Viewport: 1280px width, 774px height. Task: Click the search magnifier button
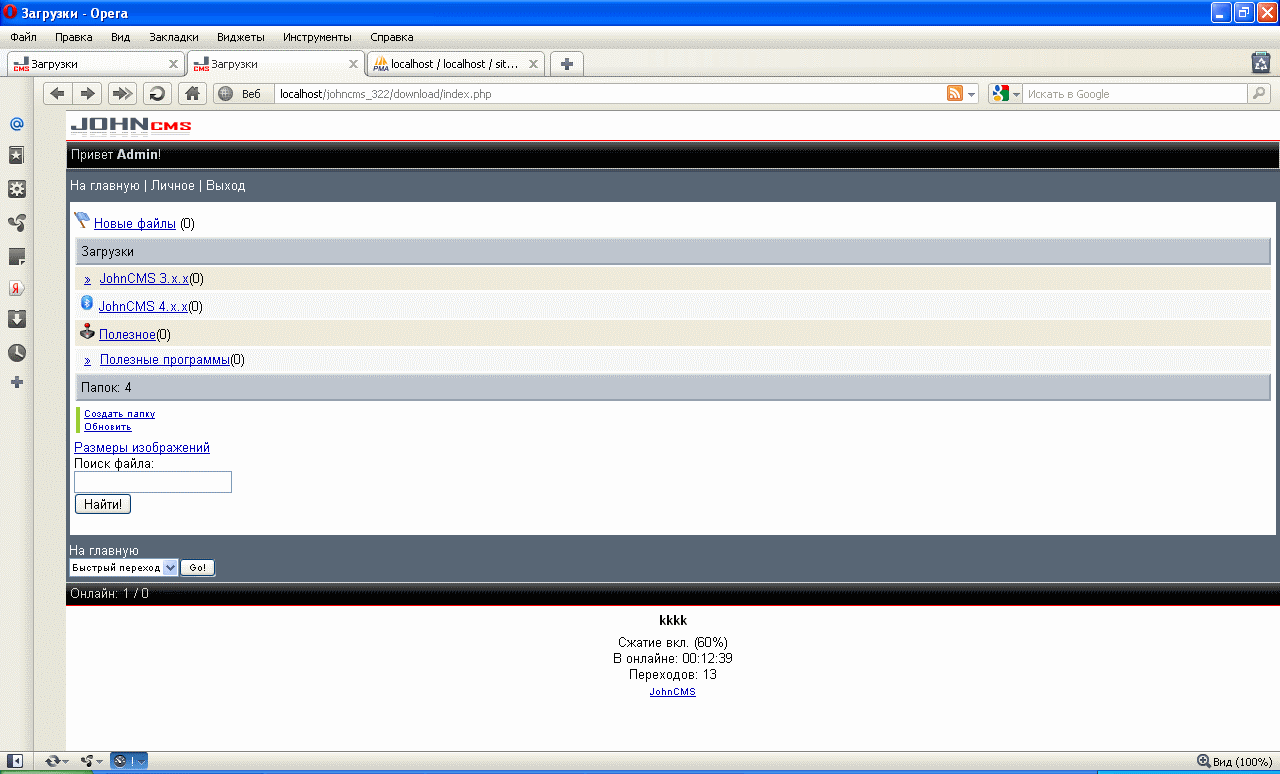[1258, 94]
